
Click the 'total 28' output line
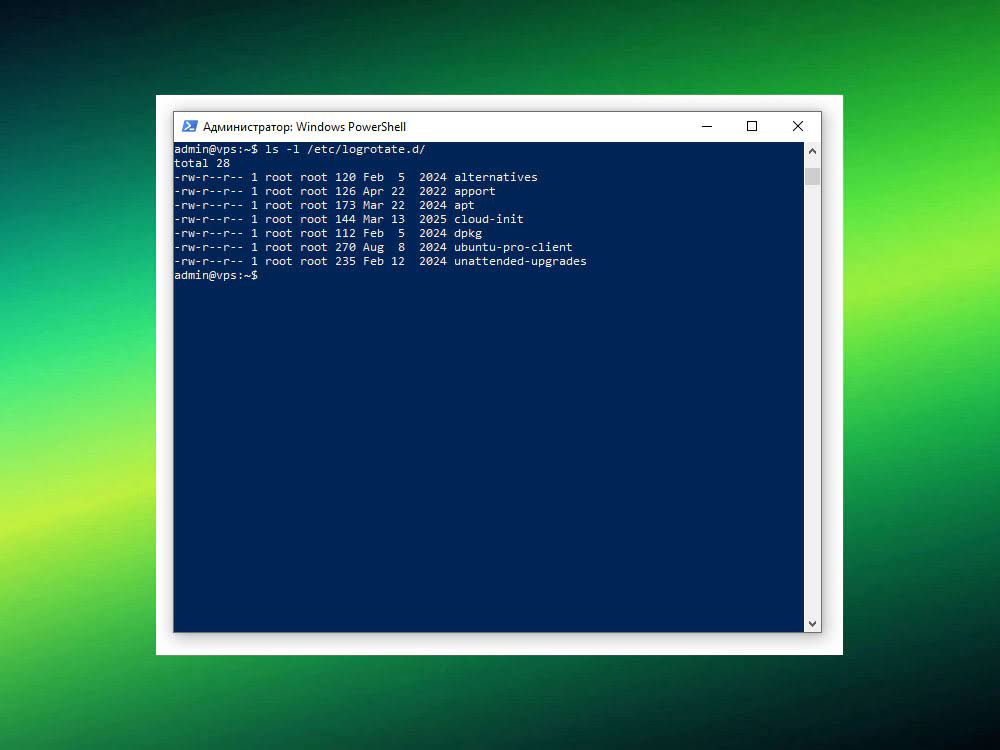202,163
